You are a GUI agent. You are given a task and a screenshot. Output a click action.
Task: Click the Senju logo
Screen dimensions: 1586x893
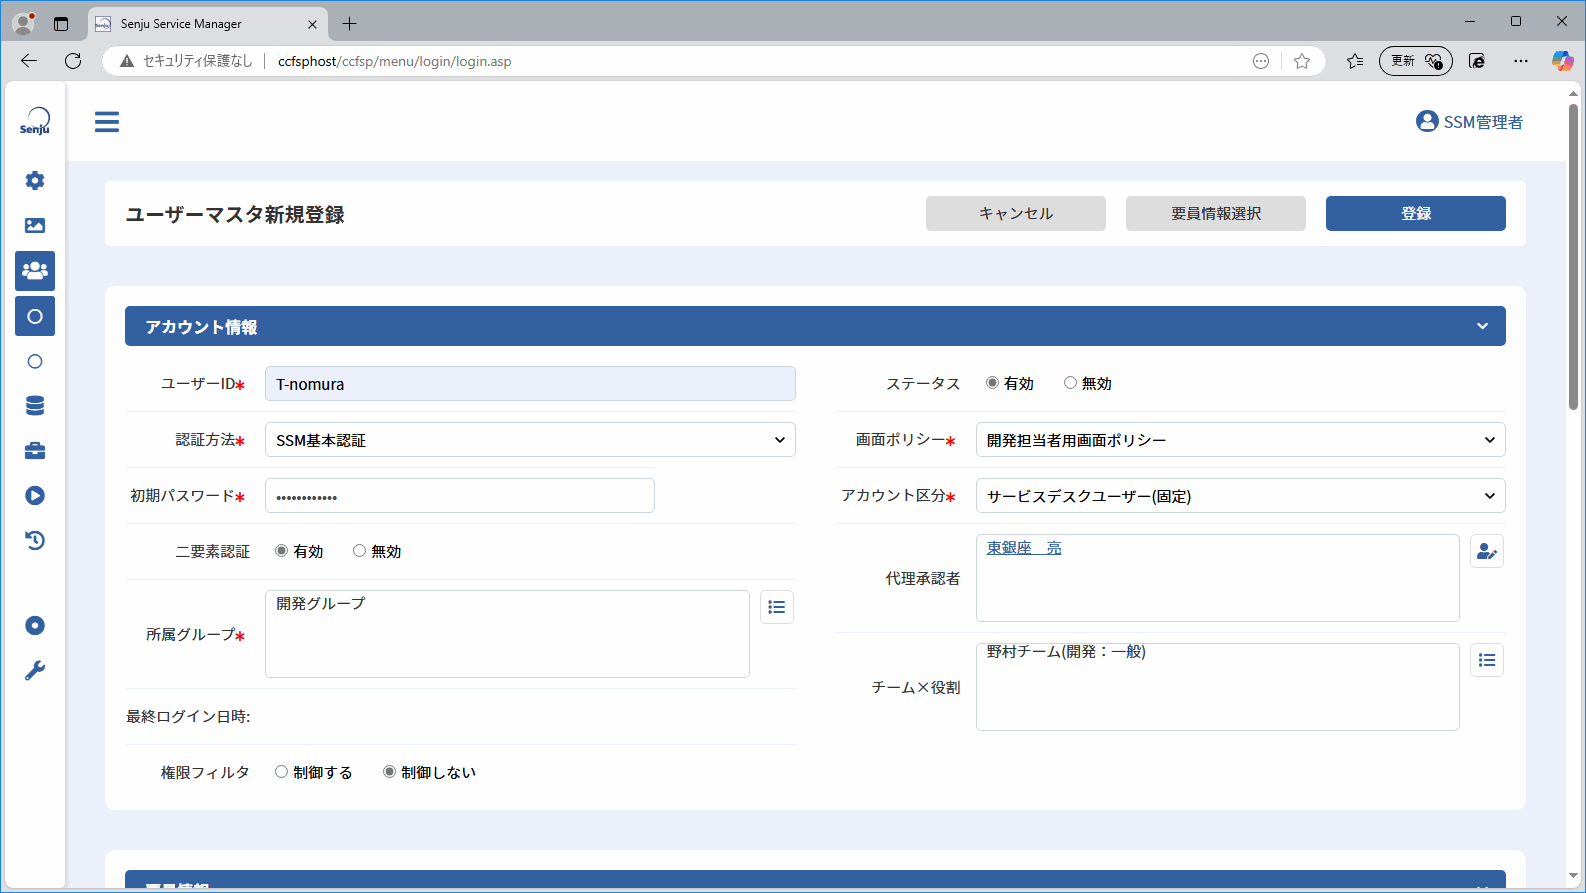point(35,121)
